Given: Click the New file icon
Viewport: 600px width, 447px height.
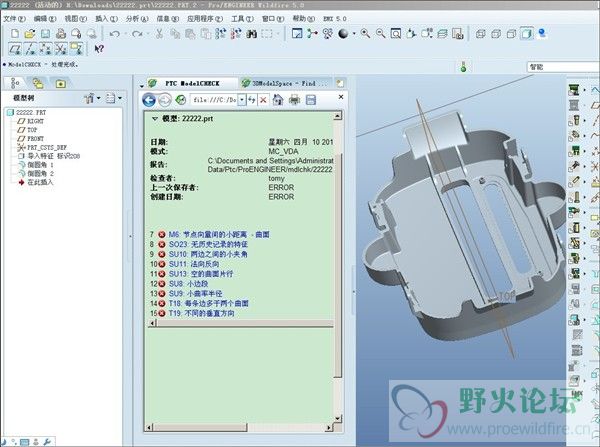Looking at the screenshot, I should [15, 34].
